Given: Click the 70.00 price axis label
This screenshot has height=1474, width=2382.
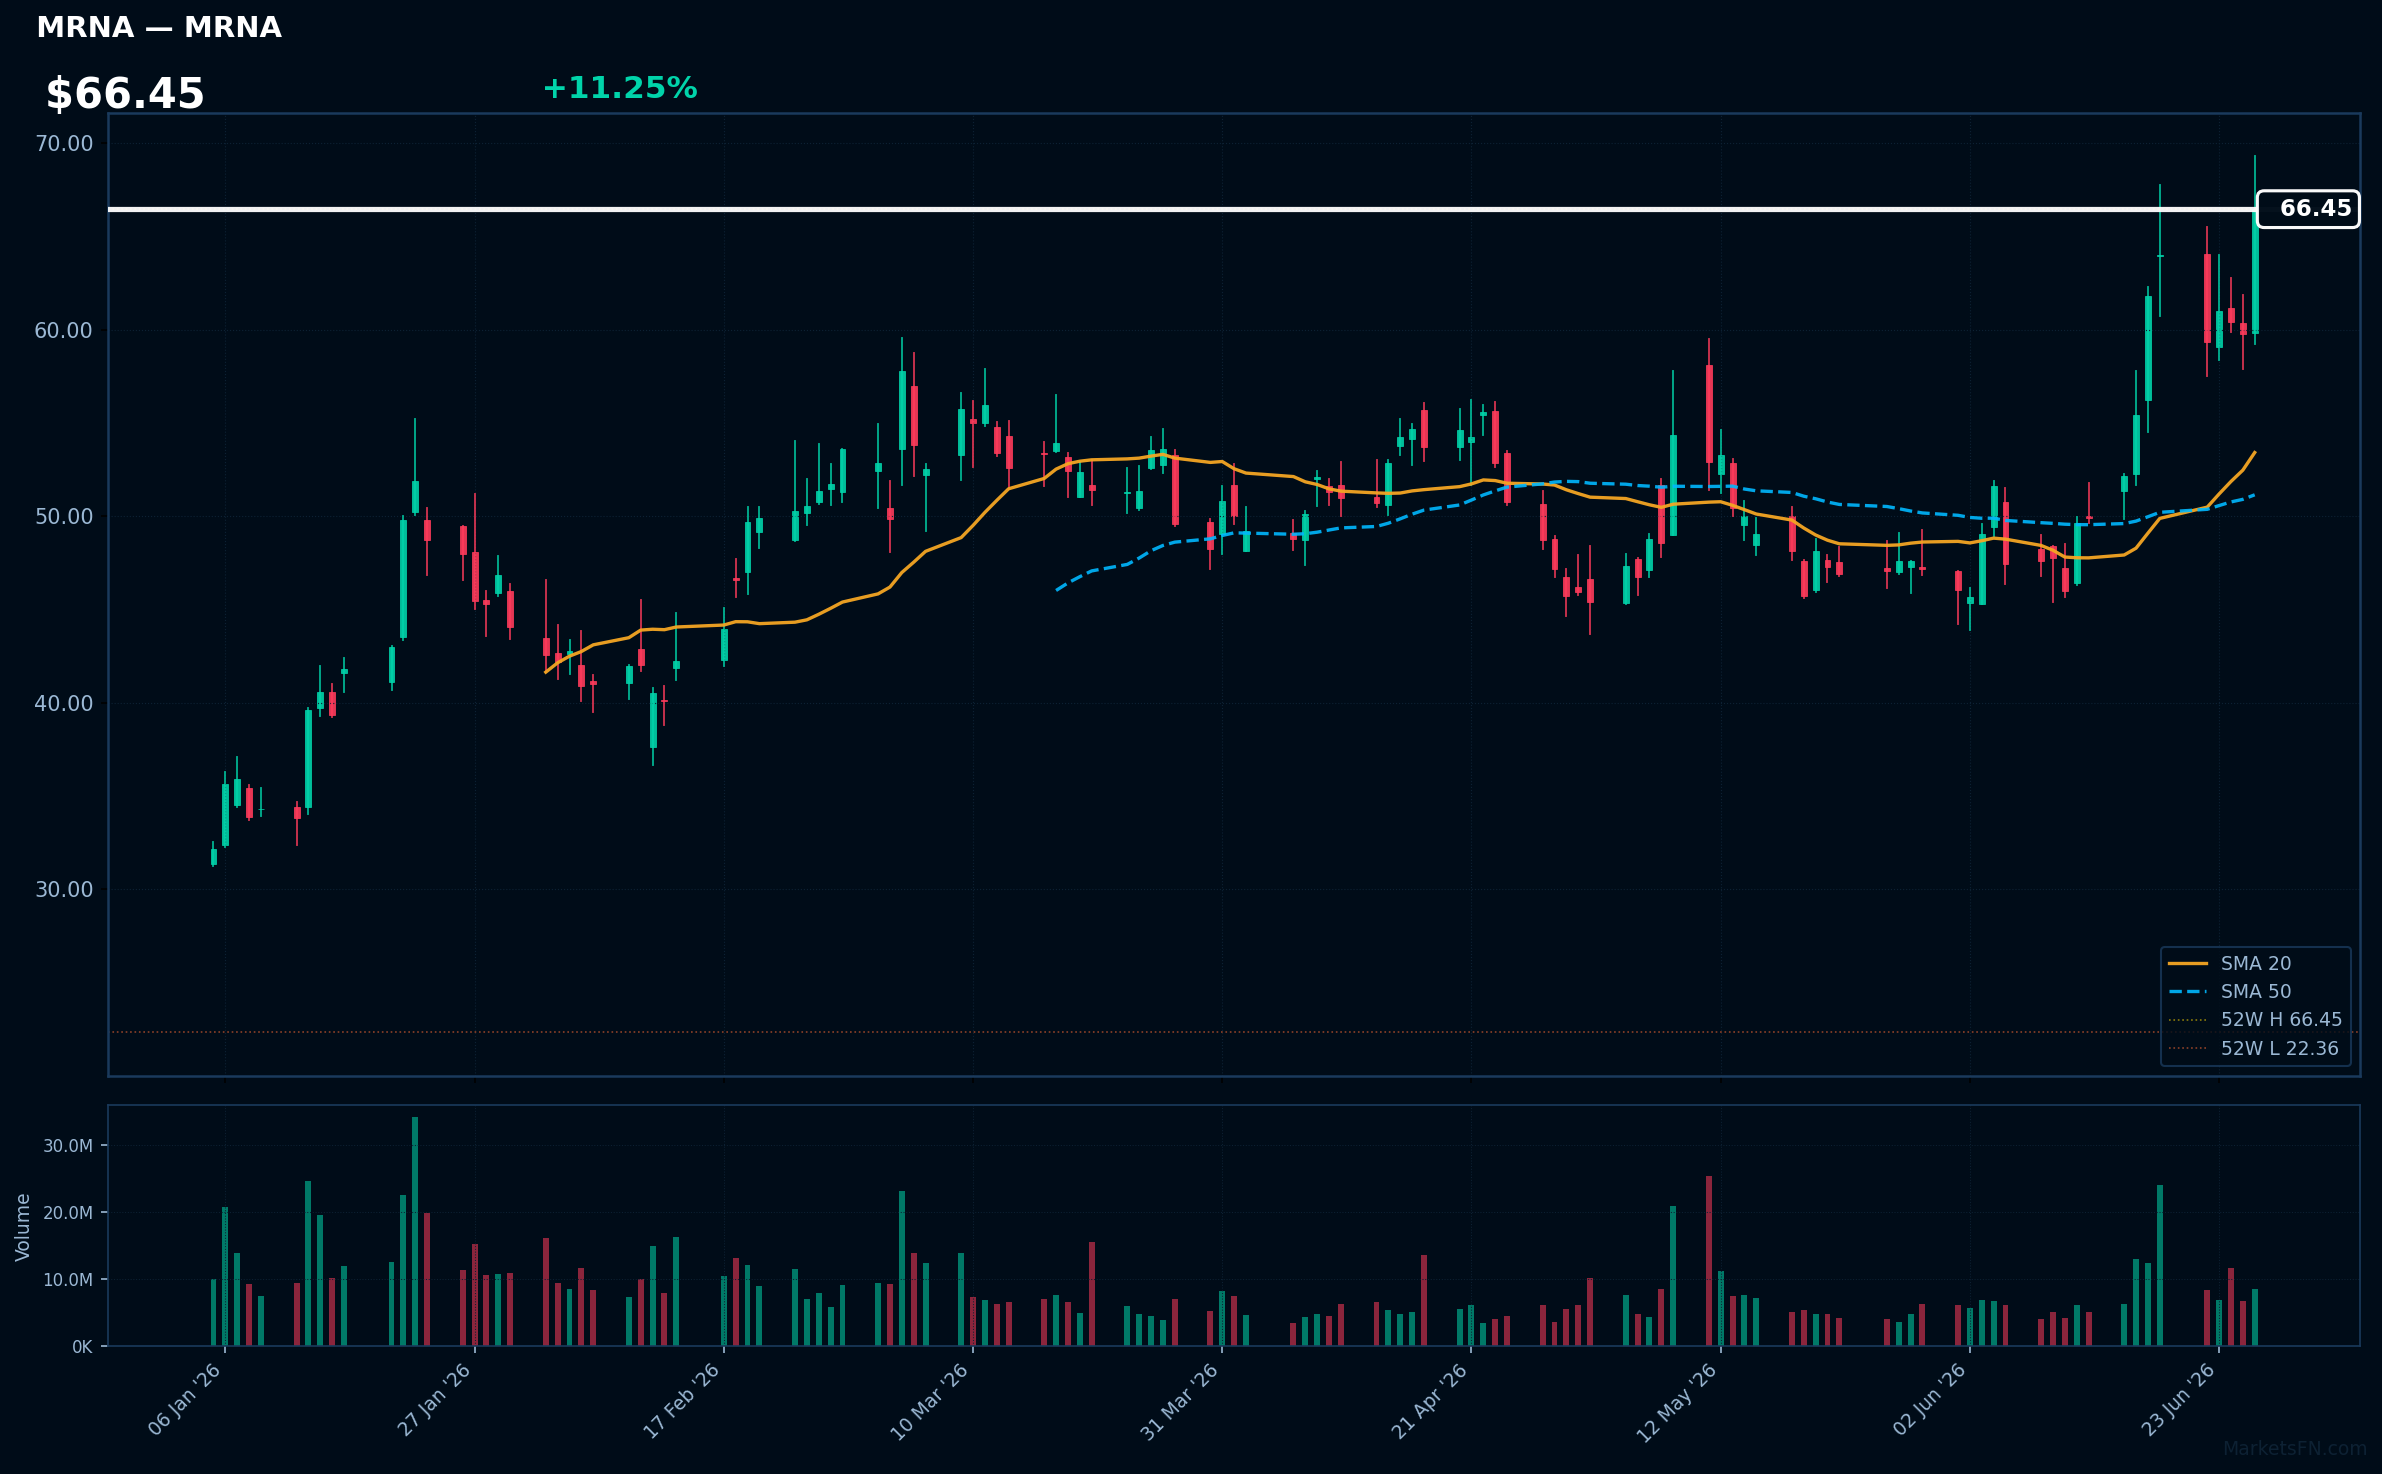Looking at the screenshot, I should point(64,144).
